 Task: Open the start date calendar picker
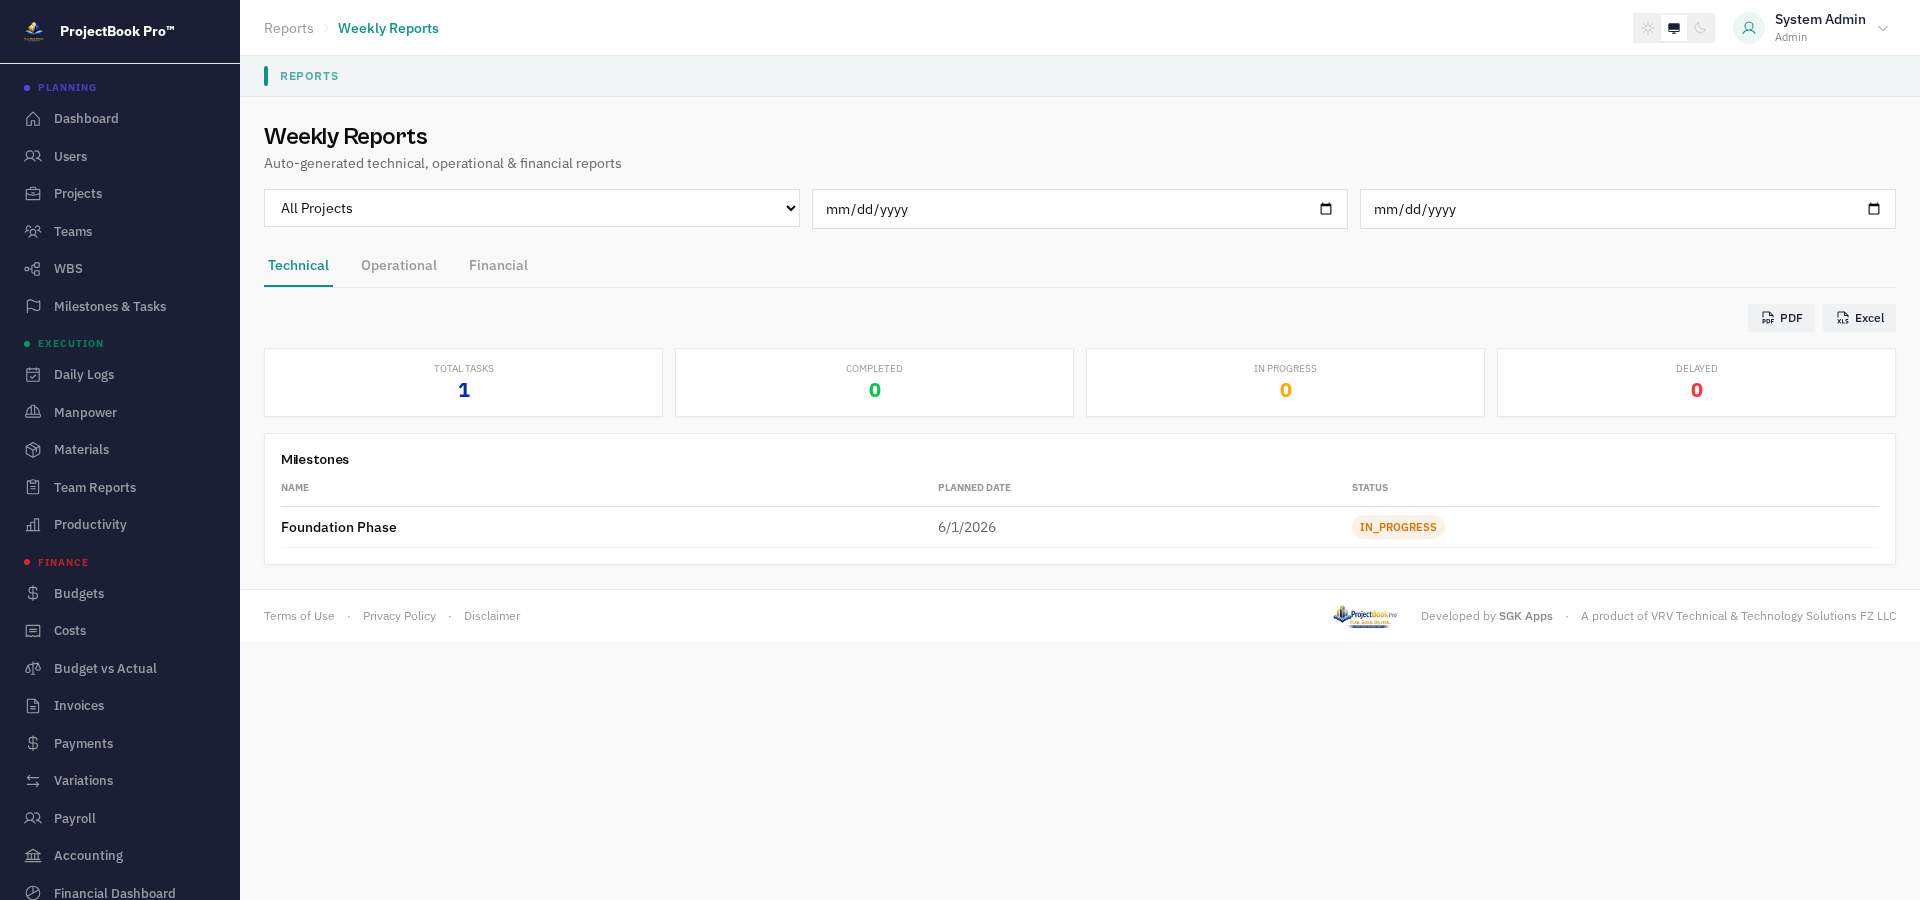1326,209
